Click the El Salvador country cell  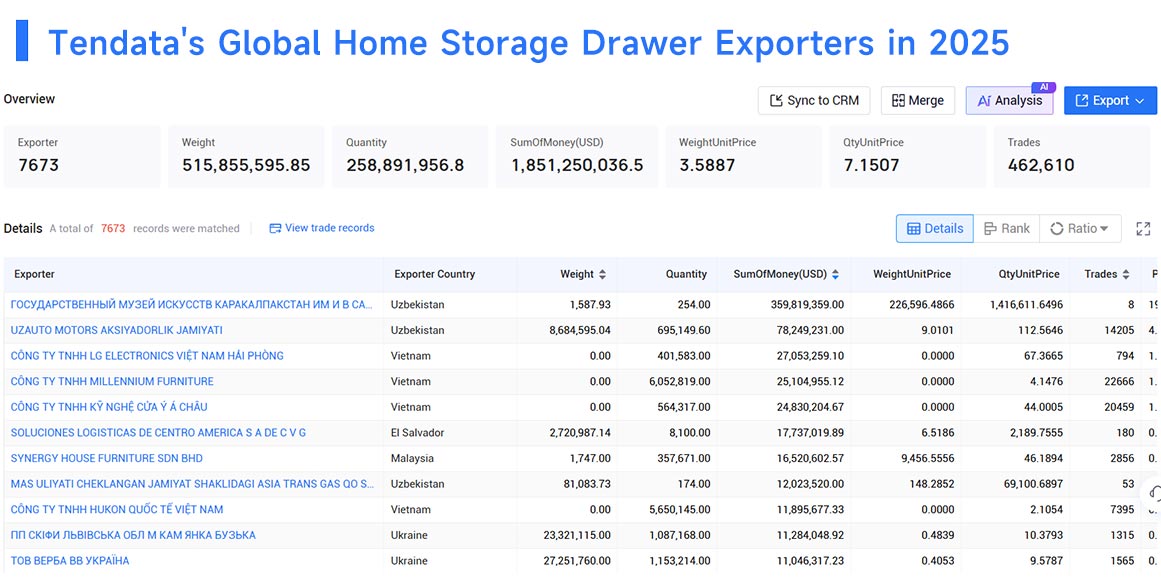[x=418, y=432]
